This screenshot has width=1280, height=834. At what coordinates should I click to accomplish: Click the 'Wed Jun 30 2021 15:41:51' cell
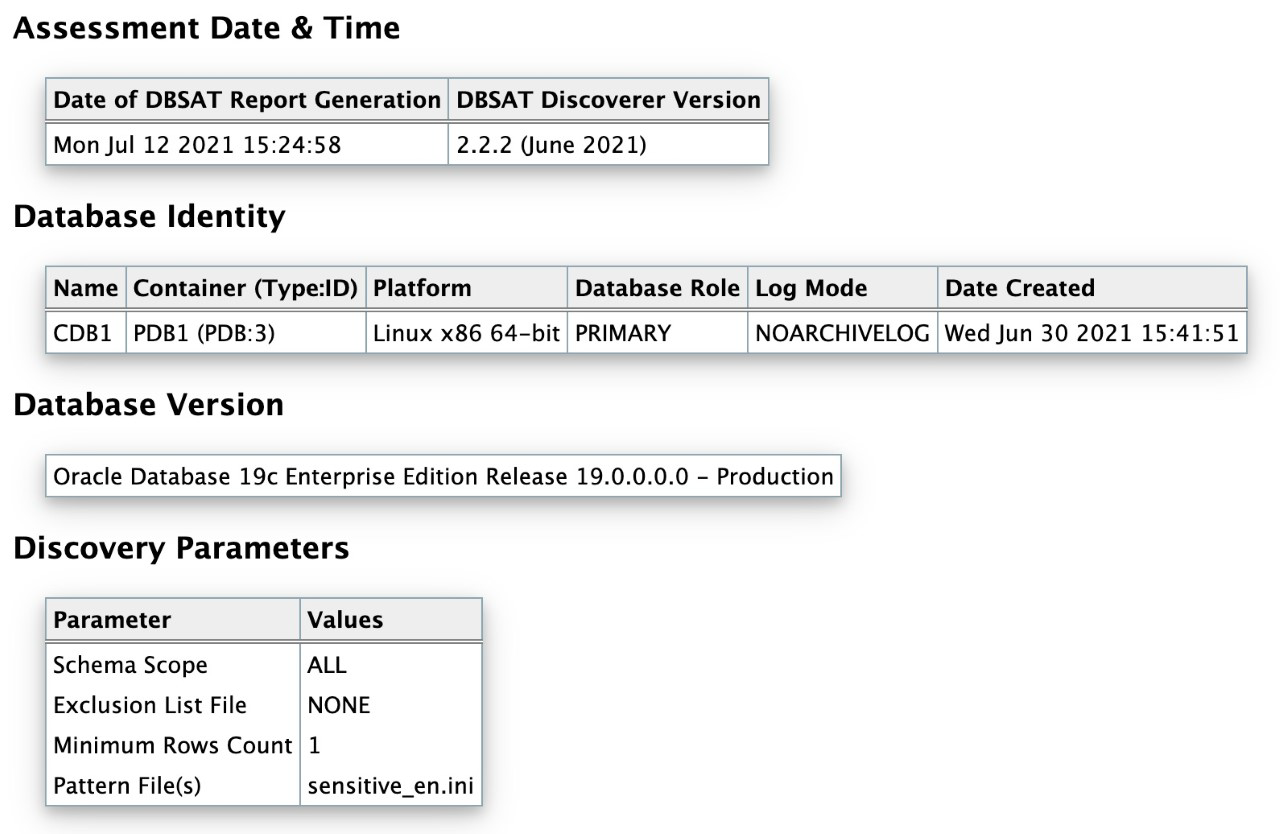click(x=1092, y=333)
